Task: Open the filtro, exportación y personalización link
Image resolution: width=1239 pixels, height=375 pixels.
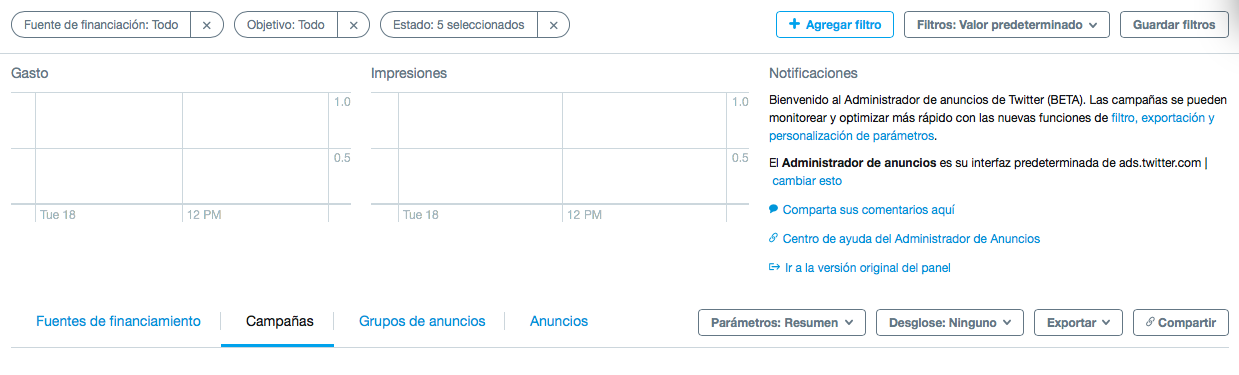Action: click(991, 126)
